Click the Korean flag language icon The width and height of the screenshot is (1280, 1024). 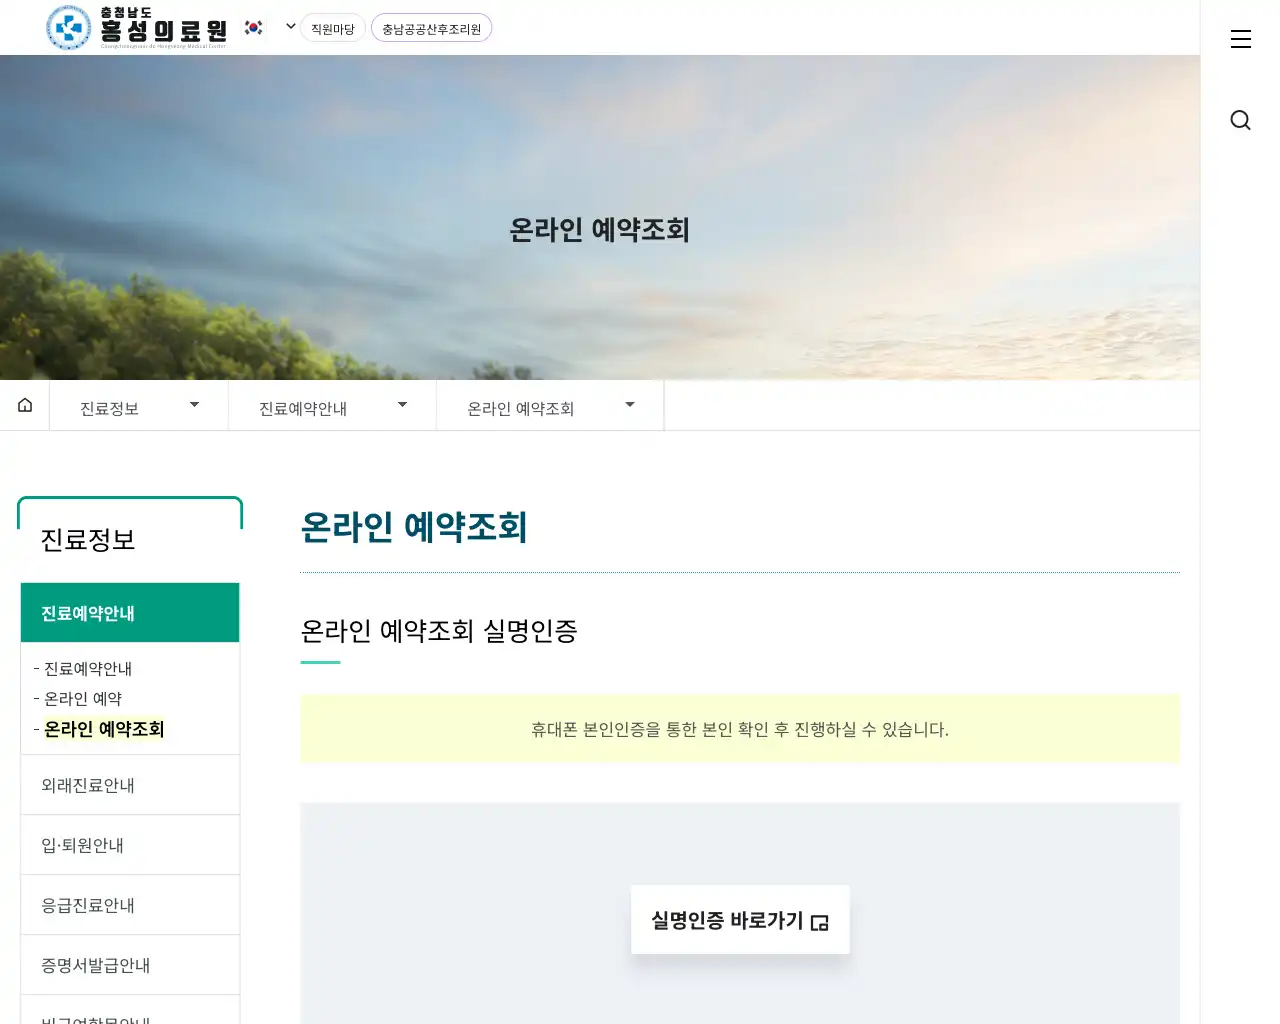pyautogui.click(x=254, y=28)
